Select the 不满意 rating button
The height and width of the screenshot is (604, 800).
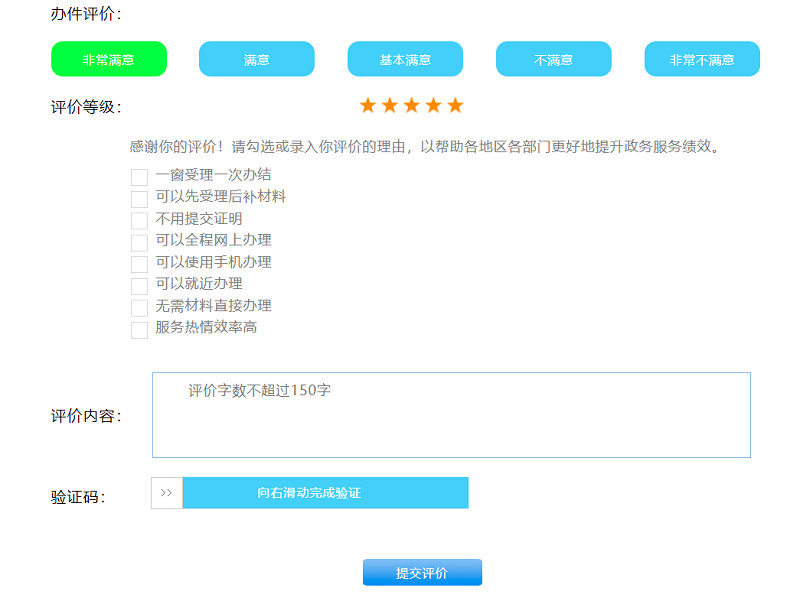pos(553,59)
